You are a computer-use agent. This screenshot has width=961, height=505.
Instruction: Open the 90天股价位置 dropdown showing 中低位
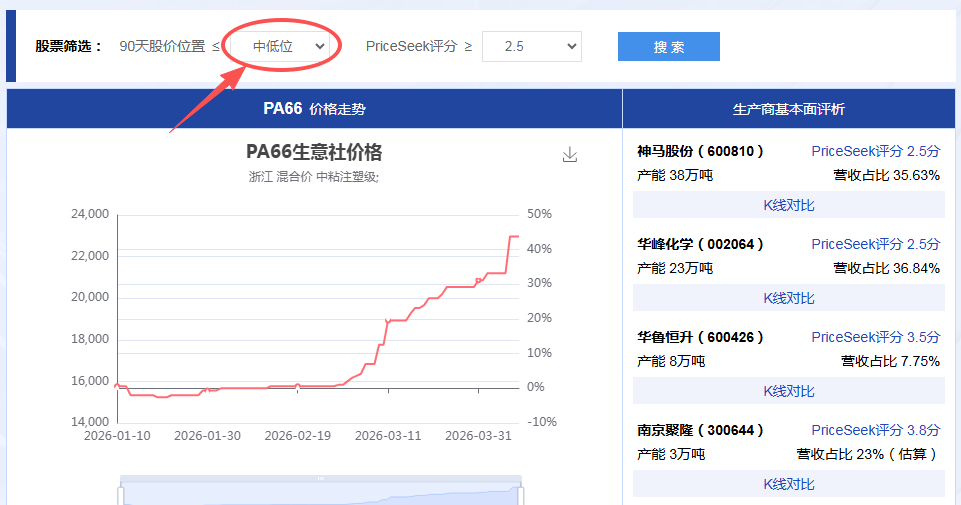pyautogui.click(x=280, y=47)
